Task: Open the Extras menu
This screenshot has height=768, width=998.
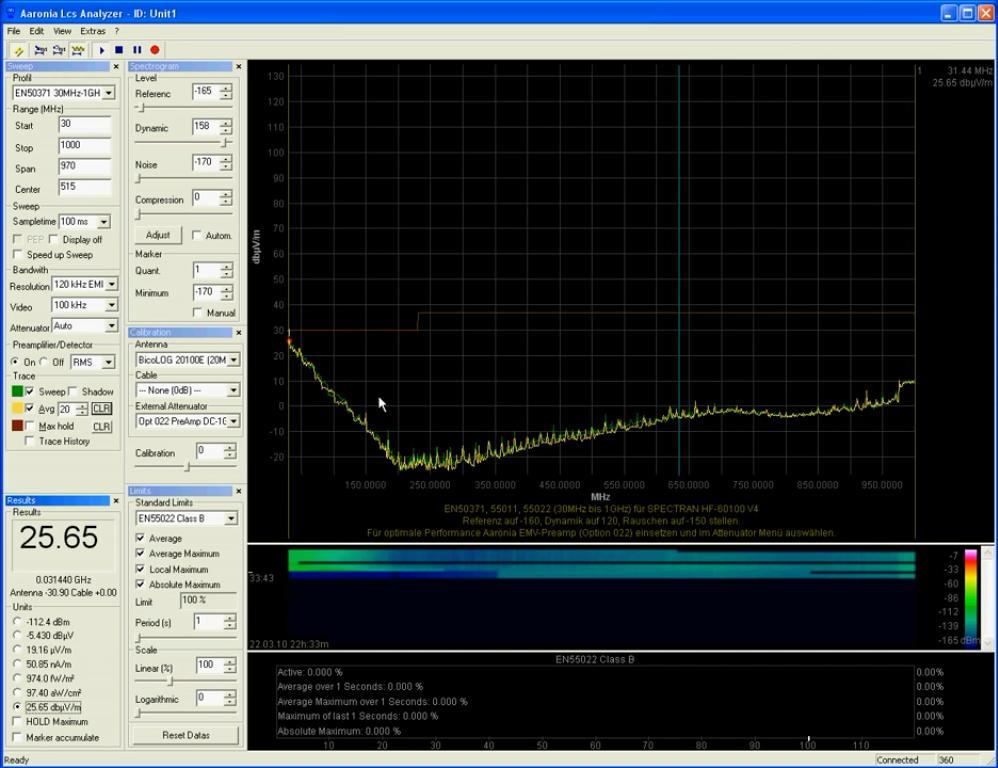Action: click(92, 31)
